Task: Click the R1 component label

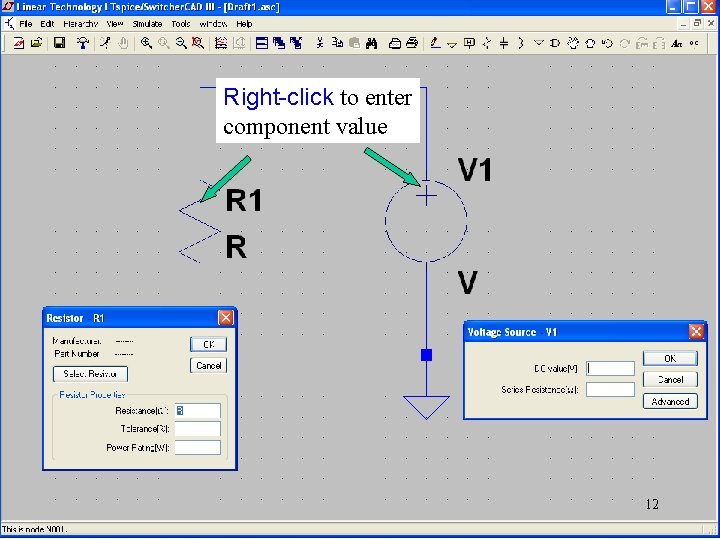Action: tap(244, 200)
